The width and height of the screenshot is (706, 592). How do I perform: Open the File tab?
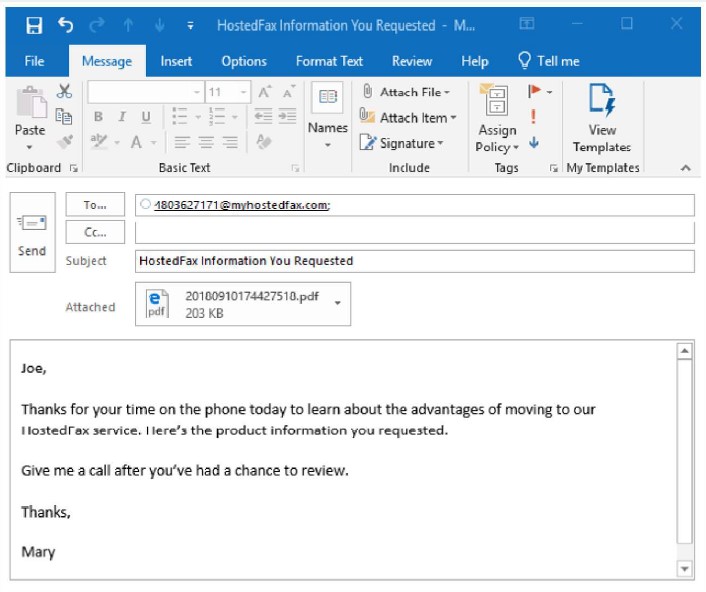tap(34, 61)
